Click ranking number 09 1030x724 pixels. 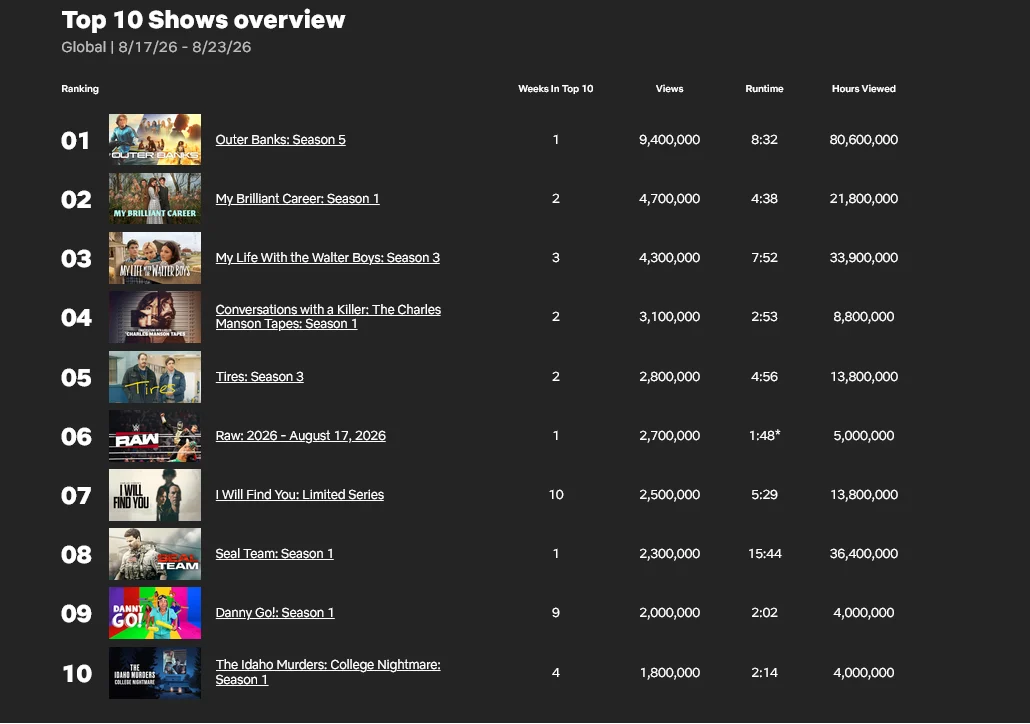76,614
